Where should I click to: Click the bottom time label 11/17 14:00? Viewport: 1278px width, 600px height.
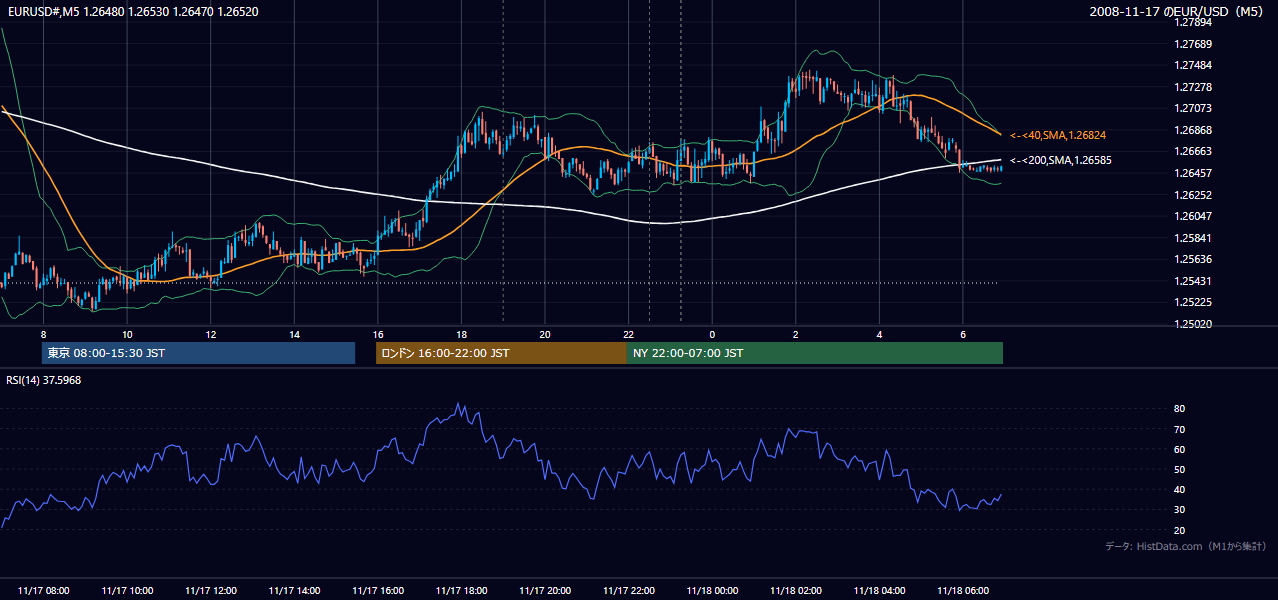[x=294, y=591]
